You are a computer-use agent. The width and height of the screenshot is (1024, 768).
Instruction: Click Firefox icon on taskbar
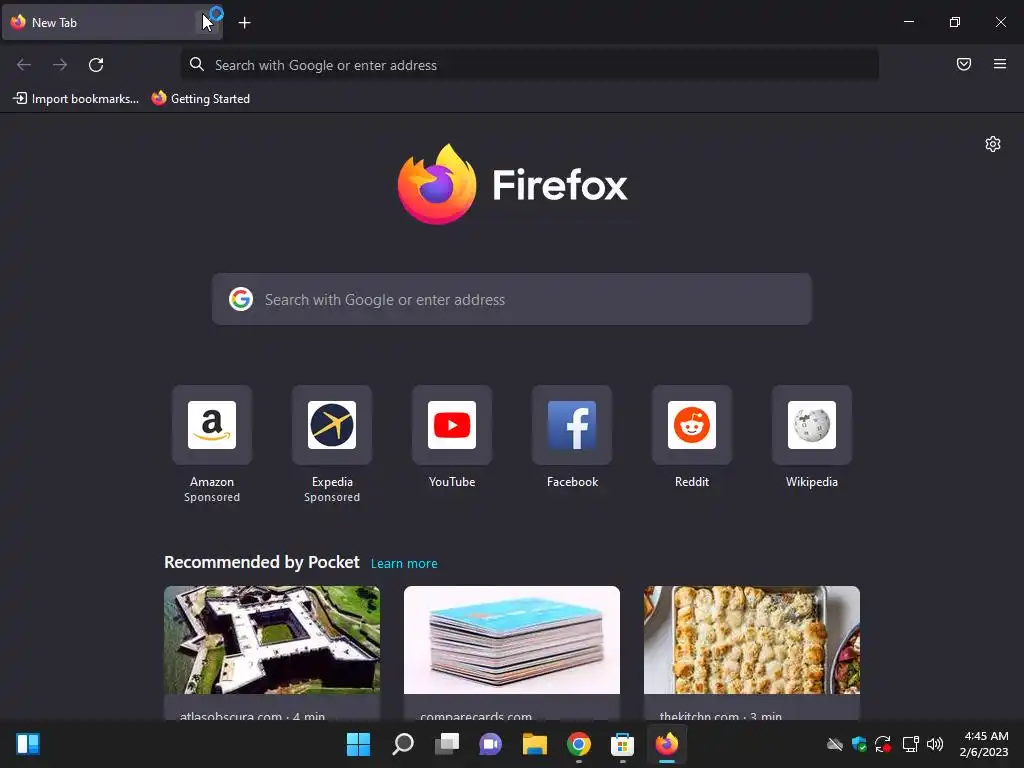pyautogui.click(x=667, y=744)
